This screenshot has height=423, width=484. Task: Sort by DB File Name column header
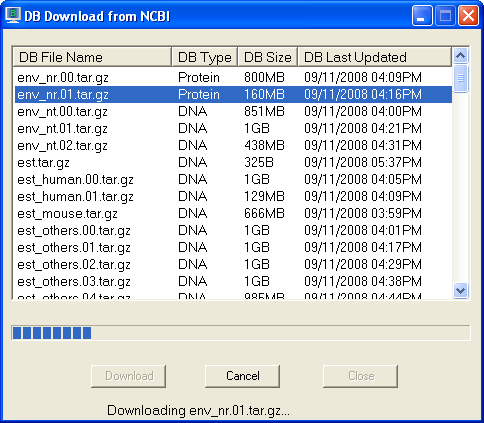tap(92, 57)
